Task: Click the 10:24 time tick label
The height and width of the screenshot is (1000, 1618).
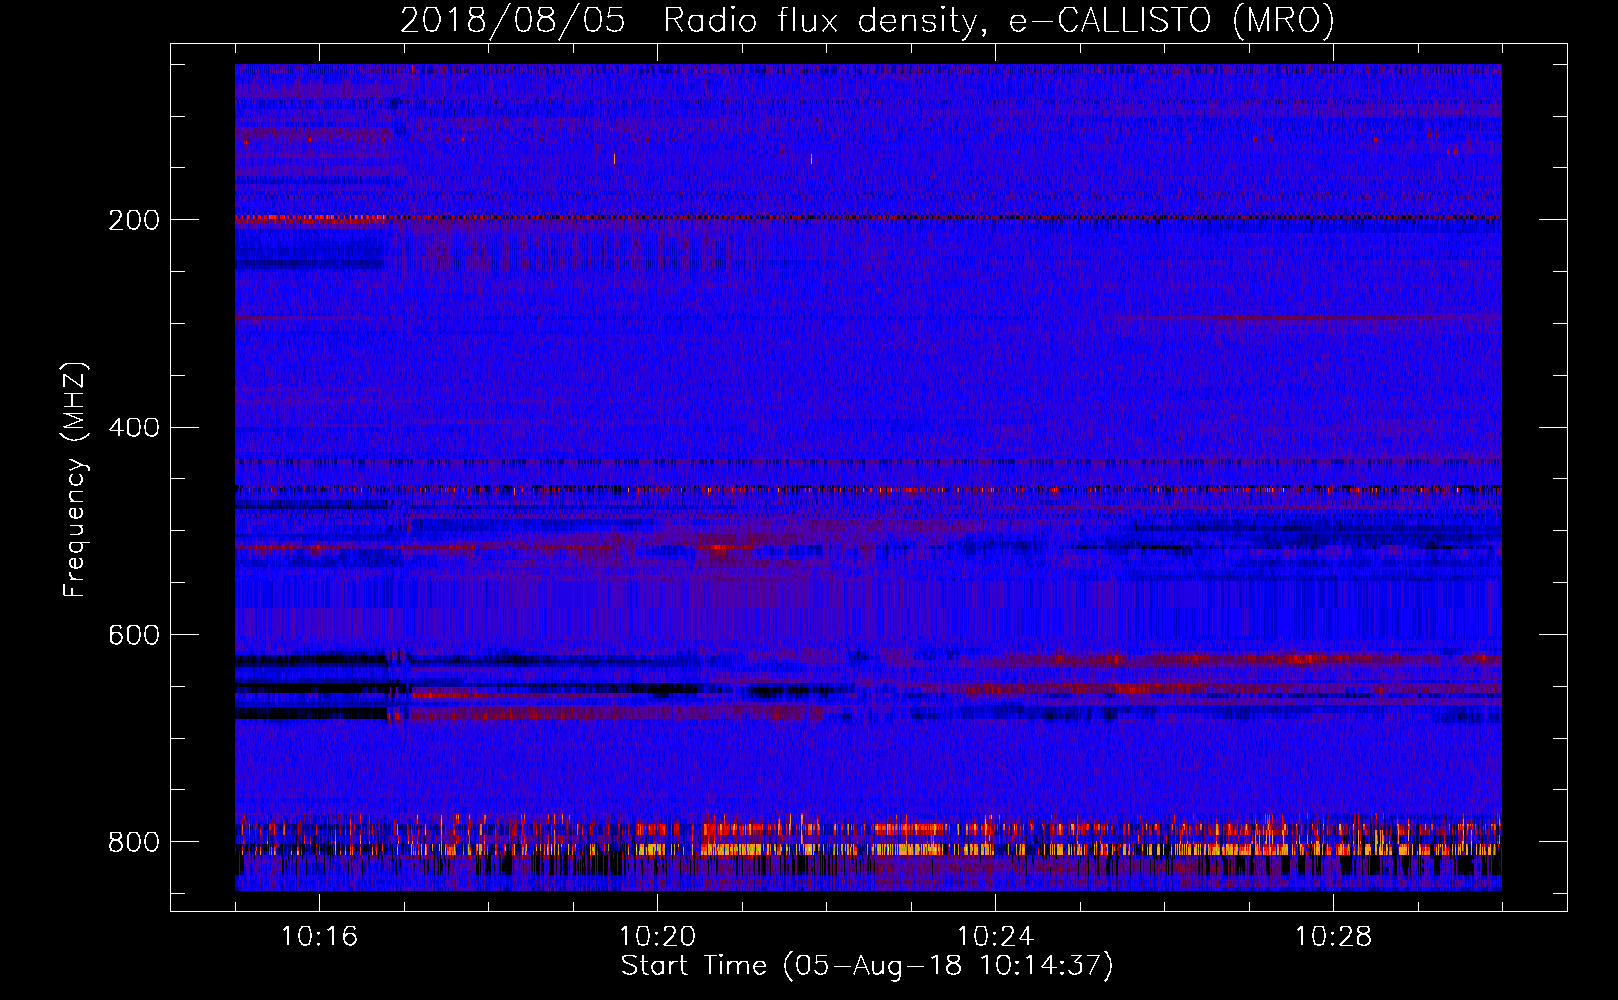Action: pyautogui.click(x=995, y=936)
